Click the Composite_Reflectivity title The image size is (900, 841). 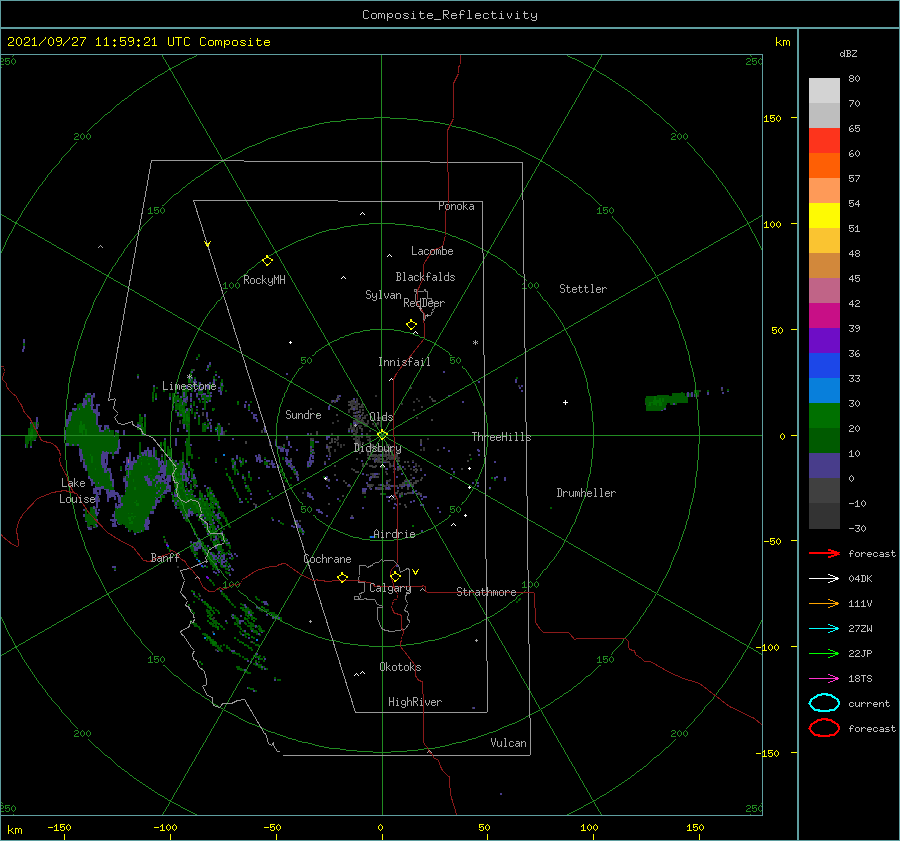point(450,15)
